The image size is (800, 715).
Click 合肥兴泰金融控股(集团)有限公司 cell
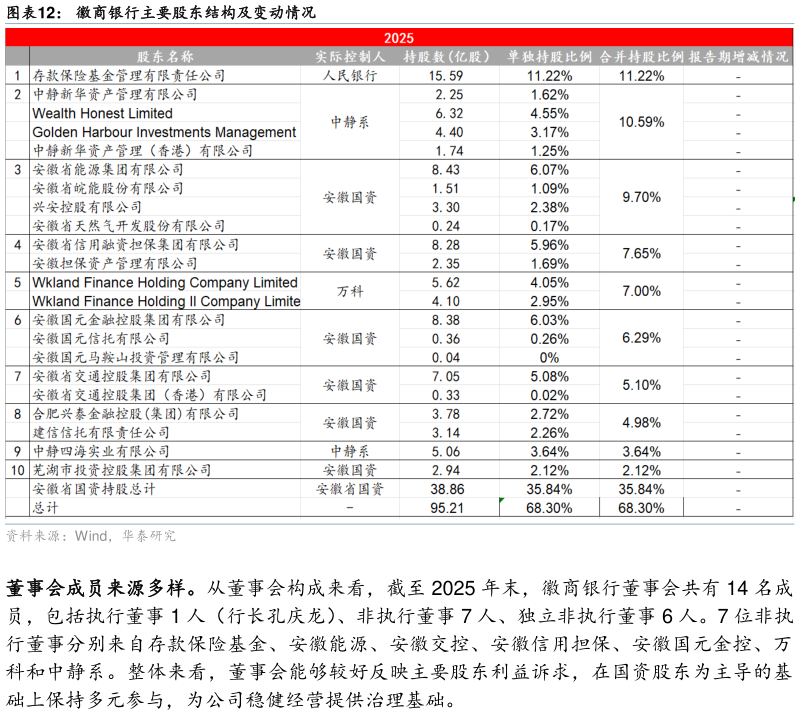coord(136,414)
